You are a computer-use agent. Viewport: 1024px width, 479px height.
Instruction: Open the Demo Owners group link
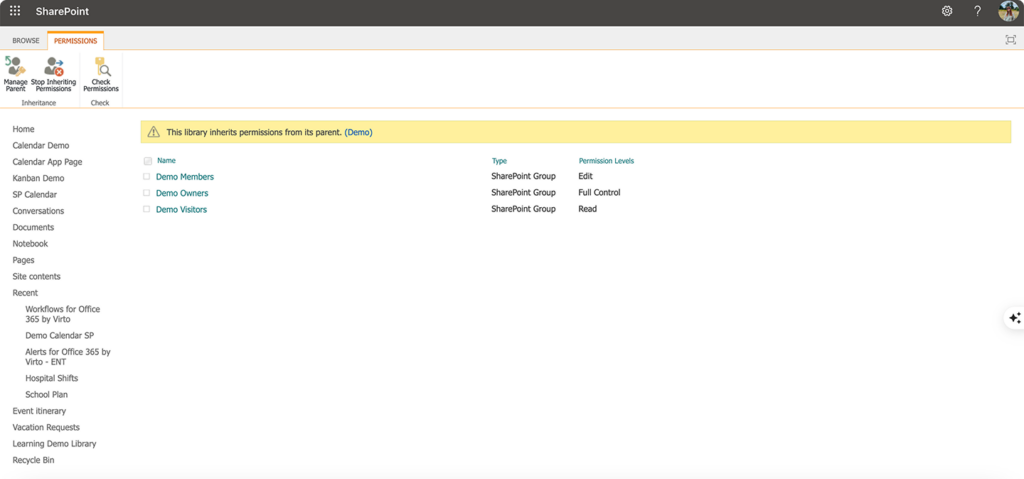tap(182, 193)
